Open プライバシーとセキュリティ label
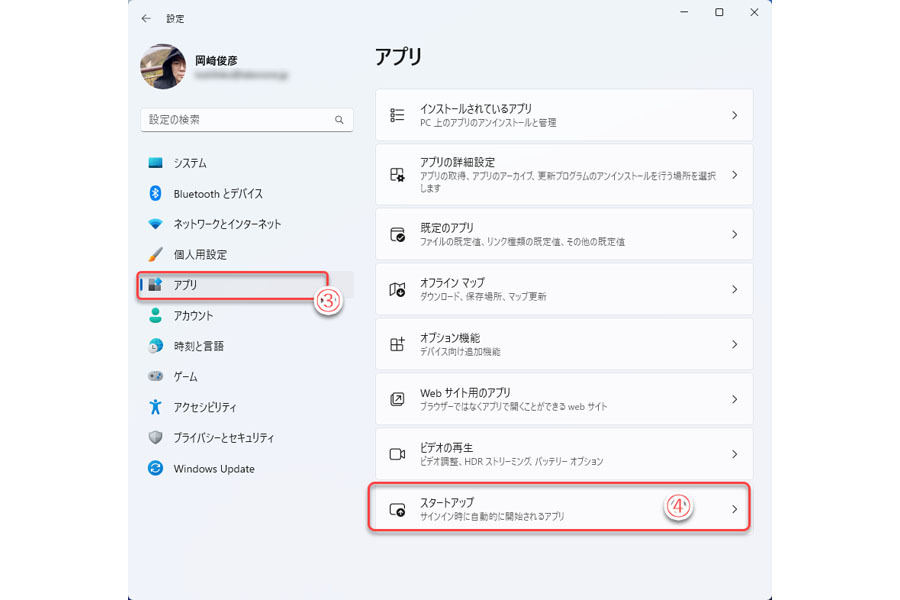The height and width of the screenshot is (600, 900). tap(224, 438)
